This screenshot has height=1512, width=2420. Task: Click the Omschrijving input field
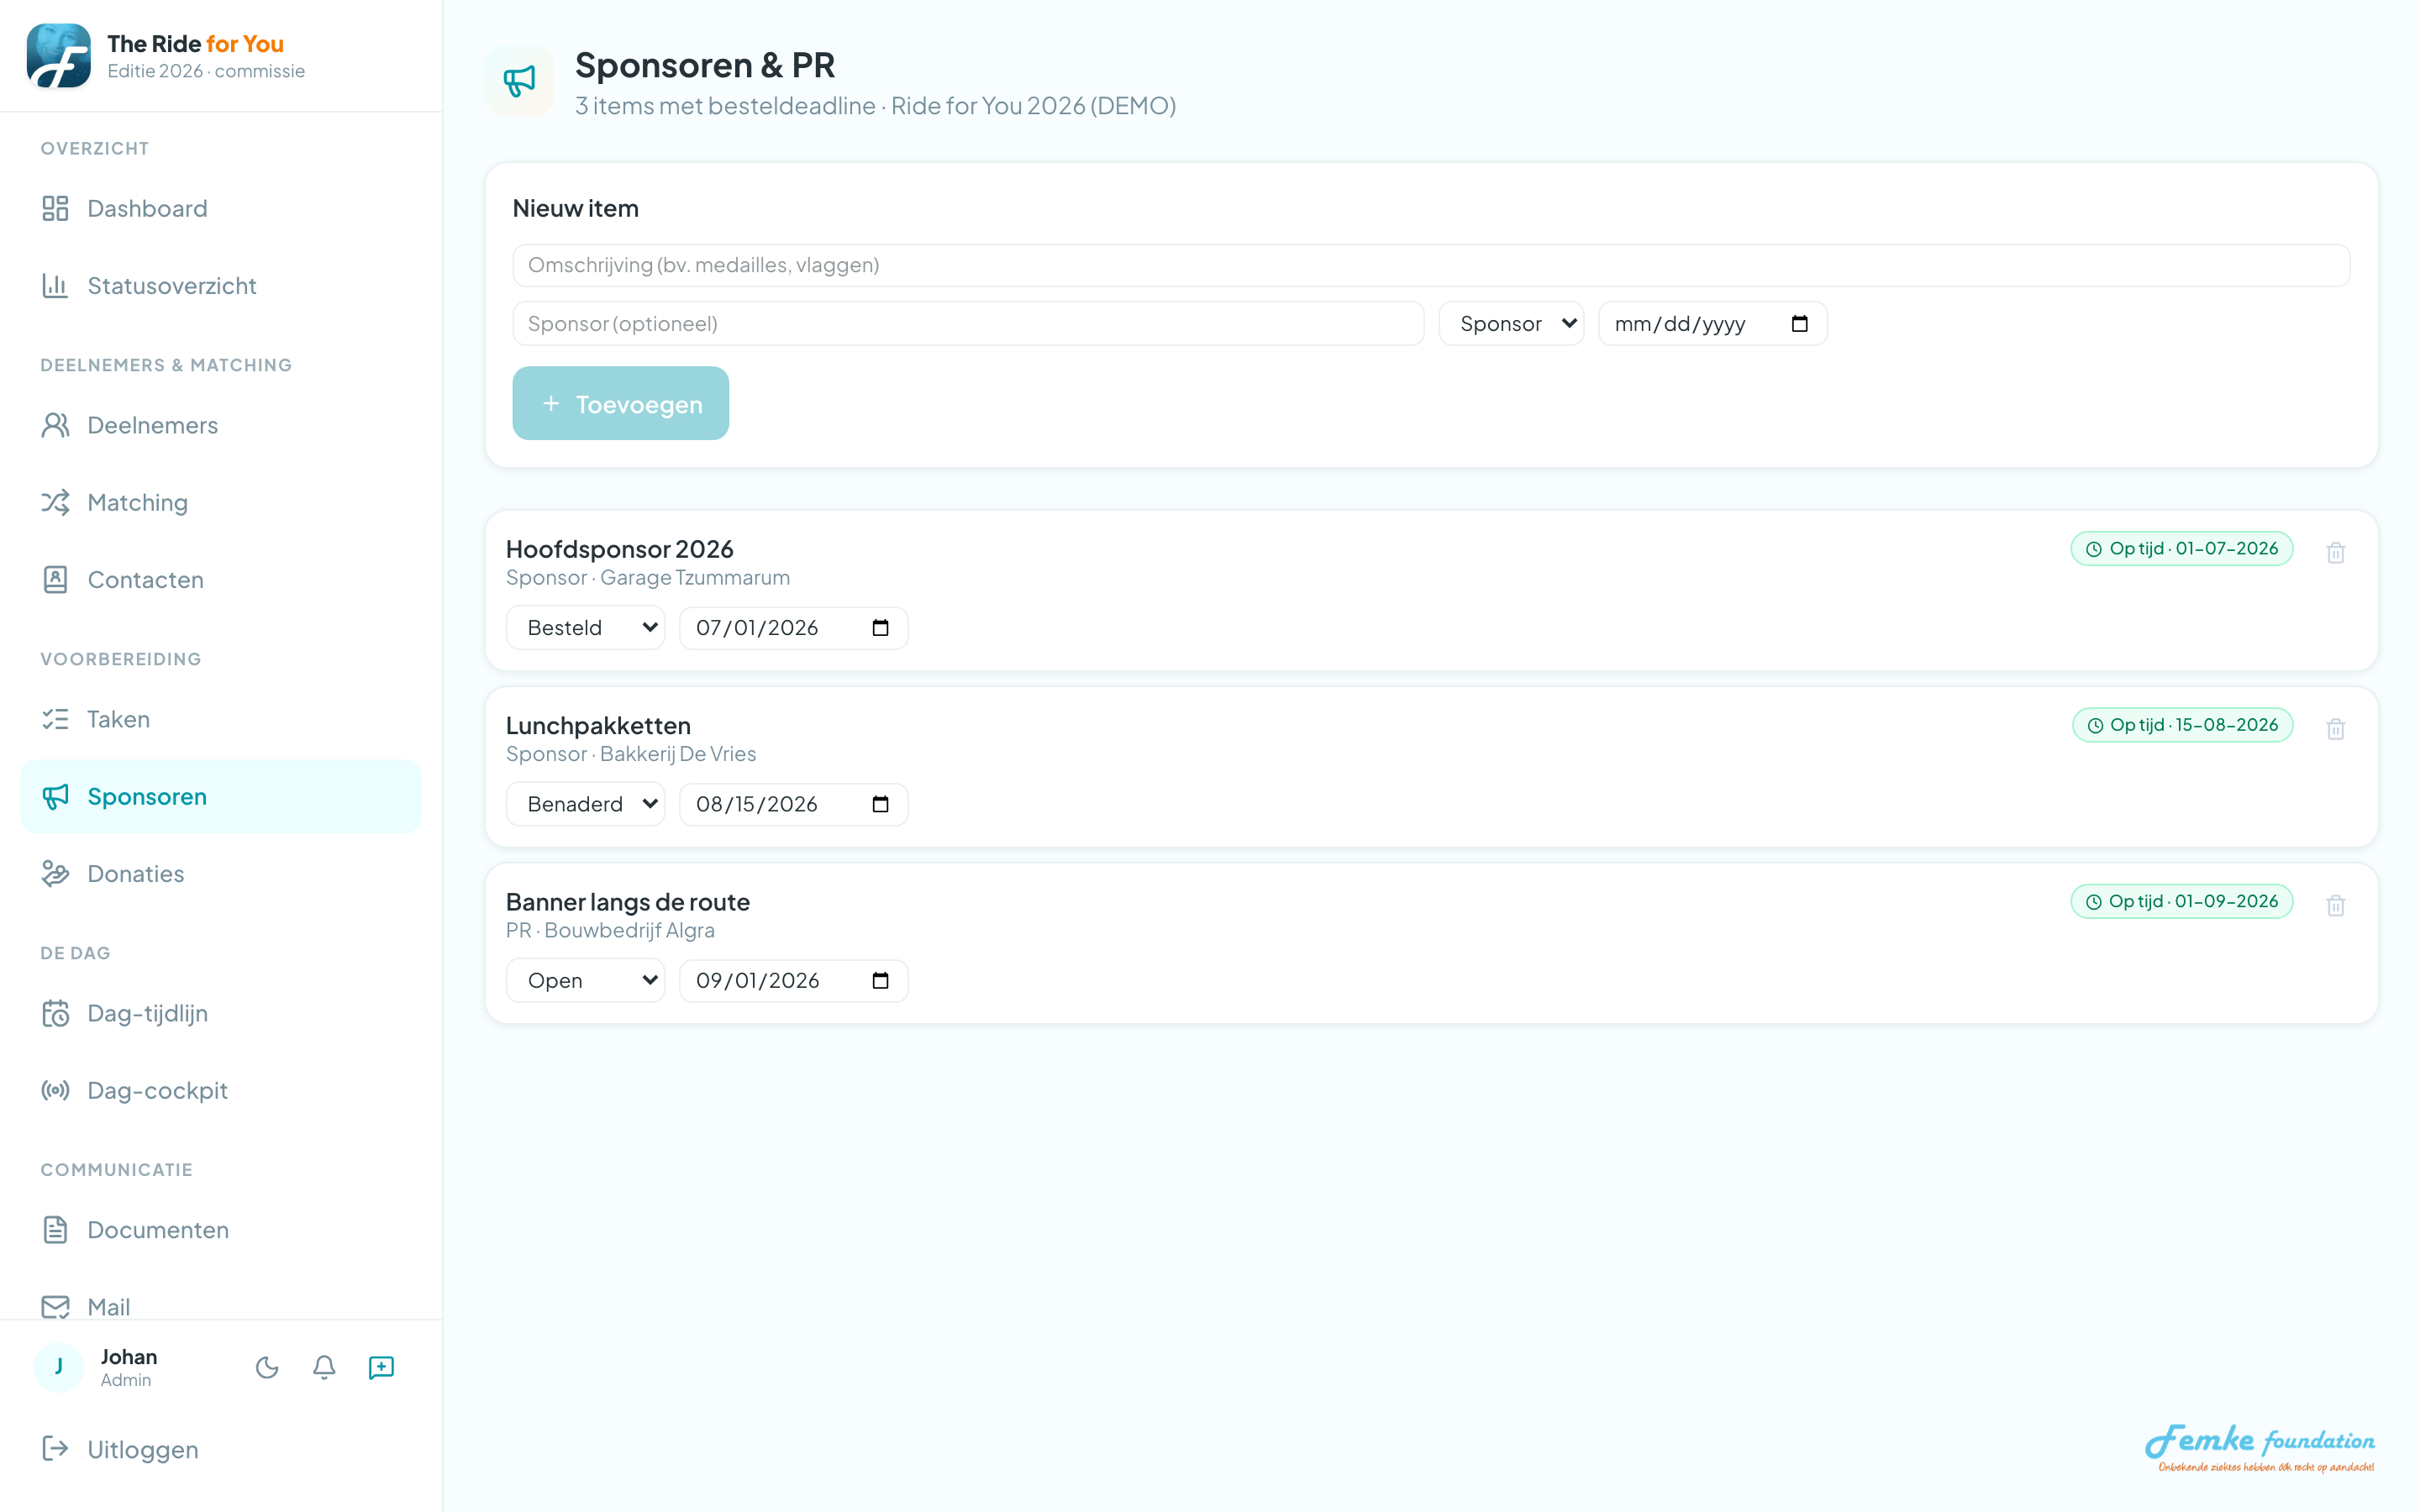click(1431, 265)
